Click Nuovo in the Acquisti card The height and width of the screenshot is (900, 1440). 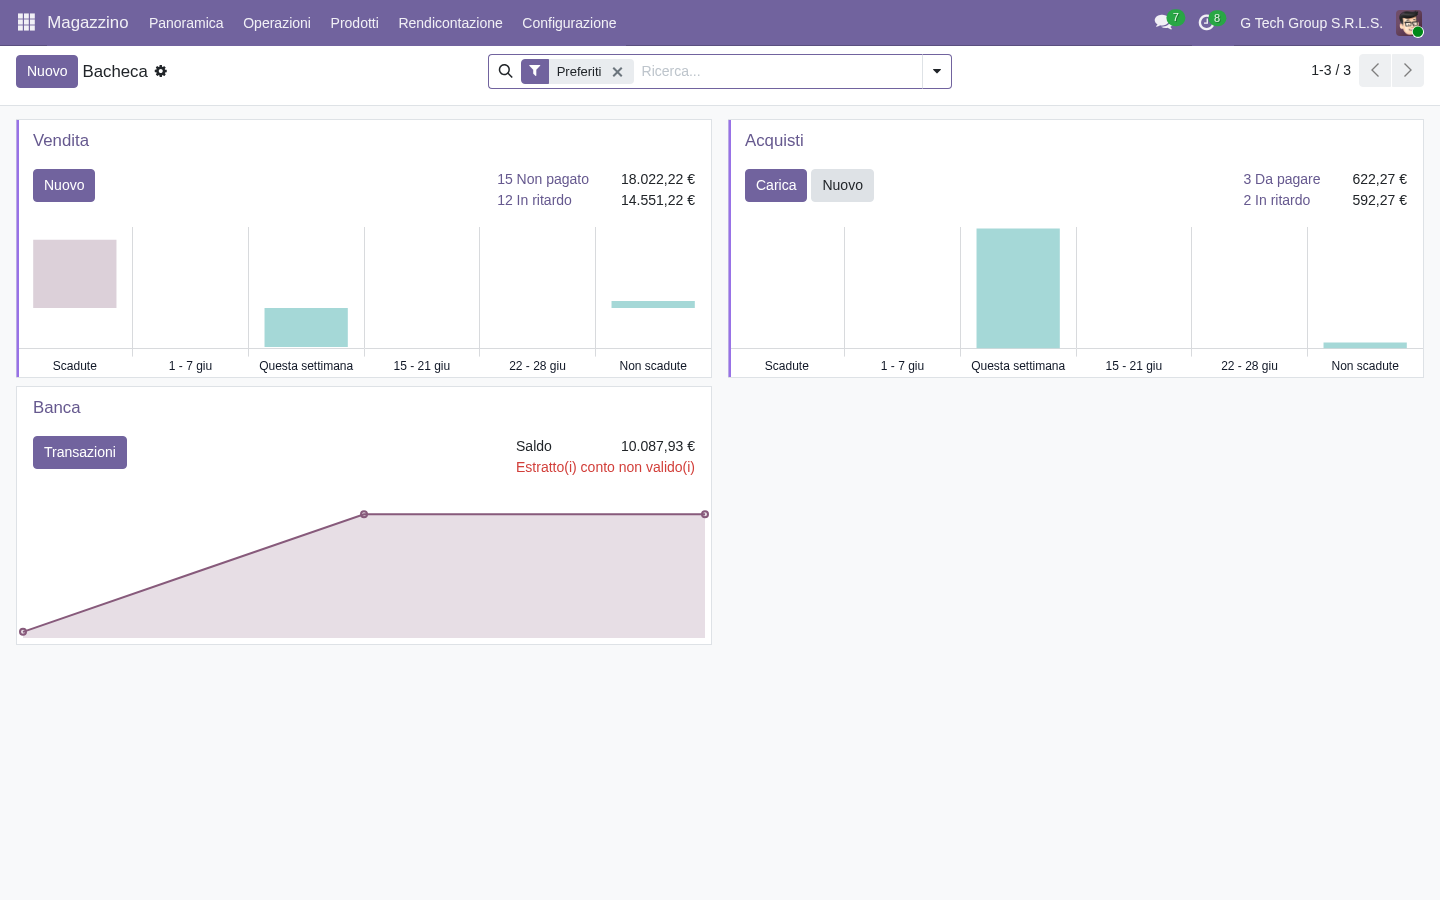842,185
